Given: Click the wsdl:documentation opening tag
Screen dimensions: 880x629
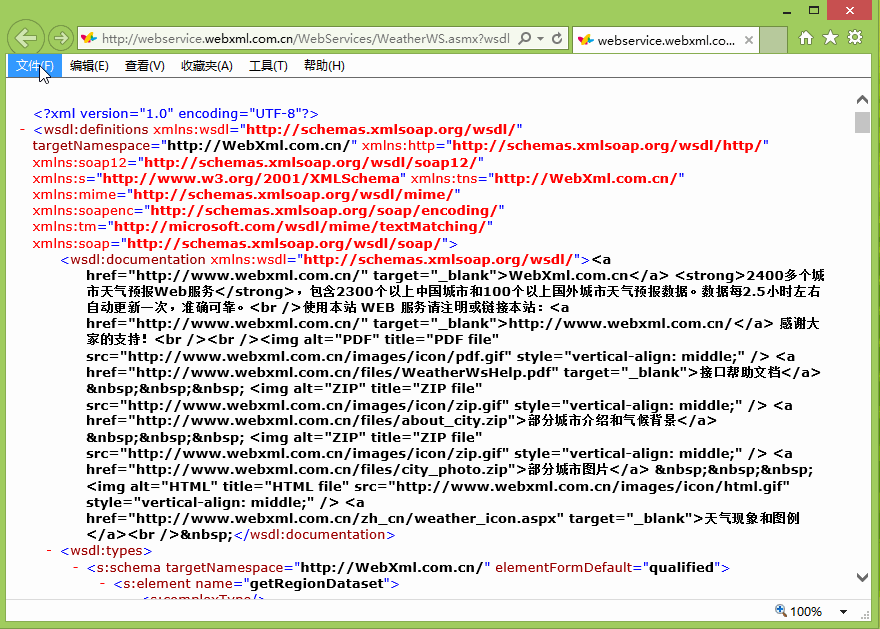Looking at the screenshot, I should click(326, 260).
